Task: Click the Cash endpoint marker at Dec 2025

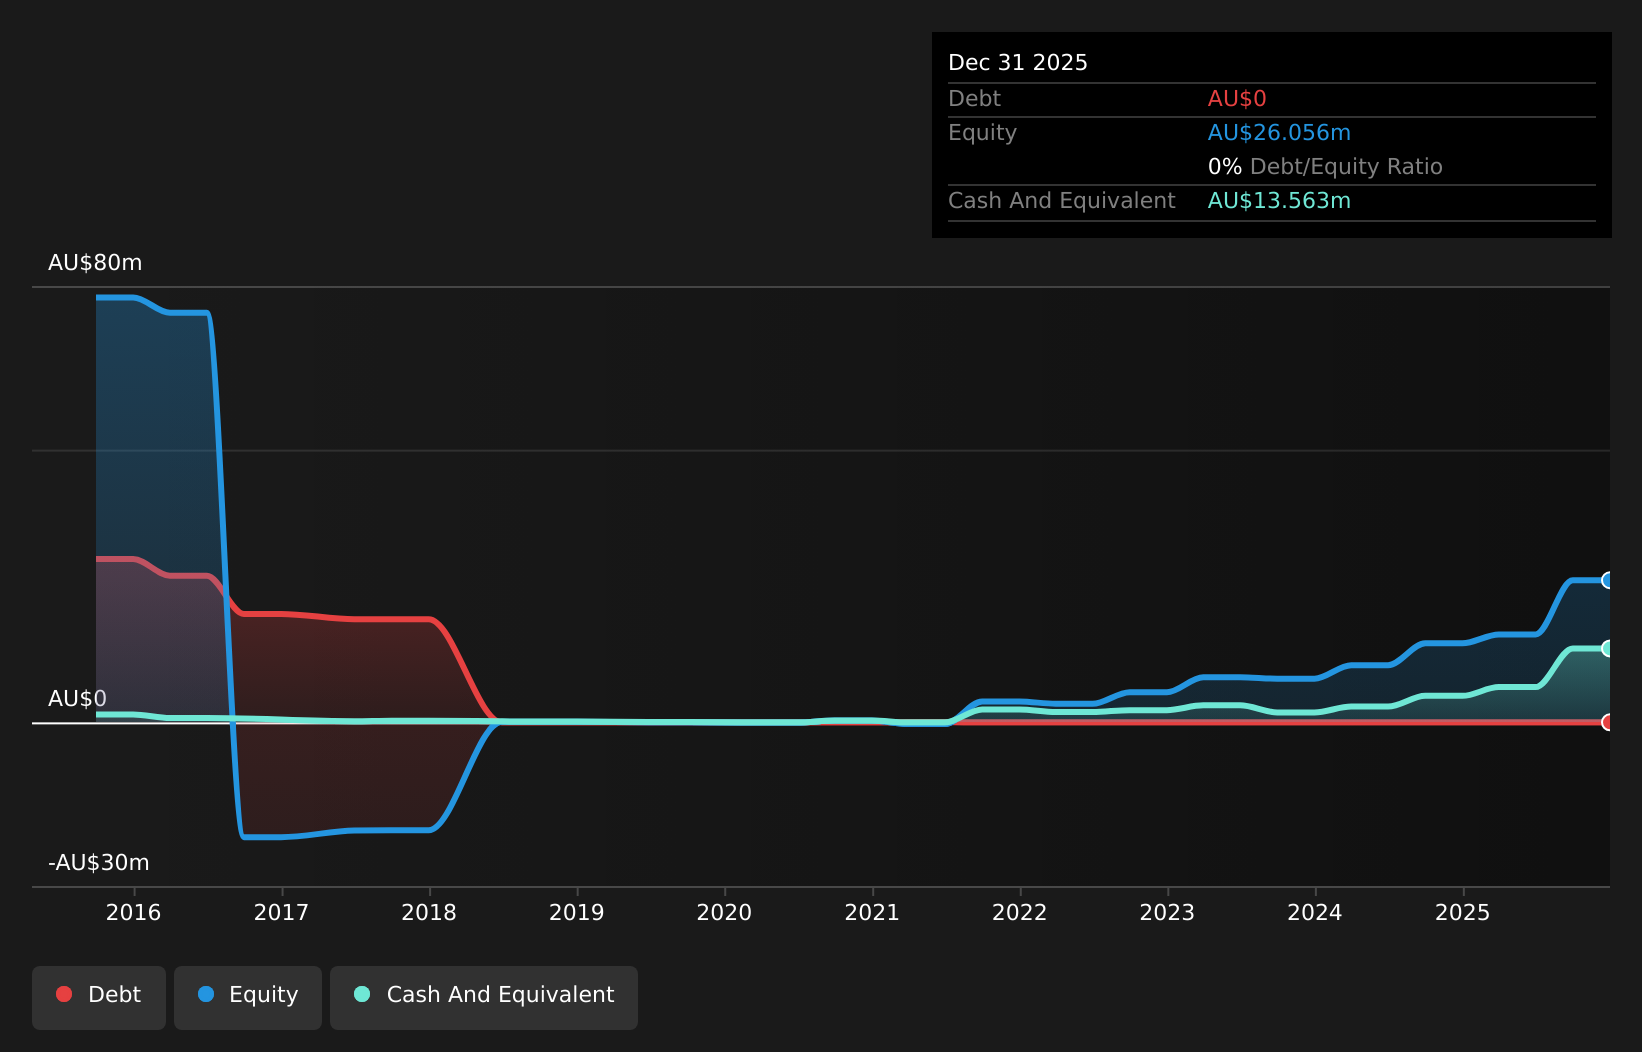Action: point(1608,648)
